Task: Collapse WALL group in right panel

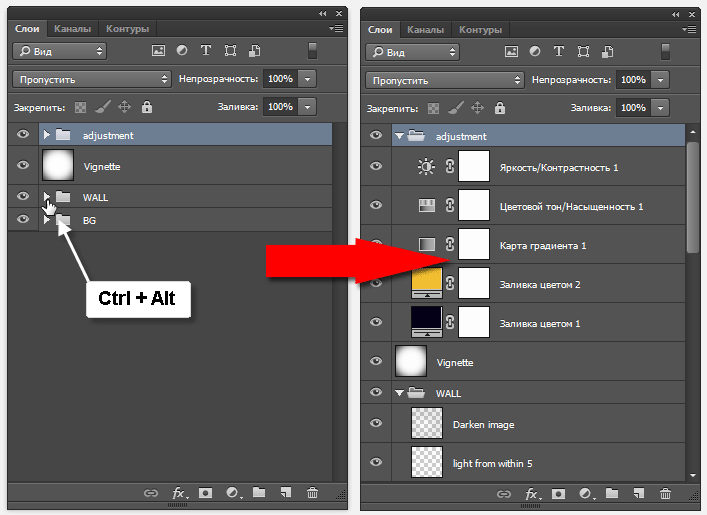Action: [x=399, y=393]
